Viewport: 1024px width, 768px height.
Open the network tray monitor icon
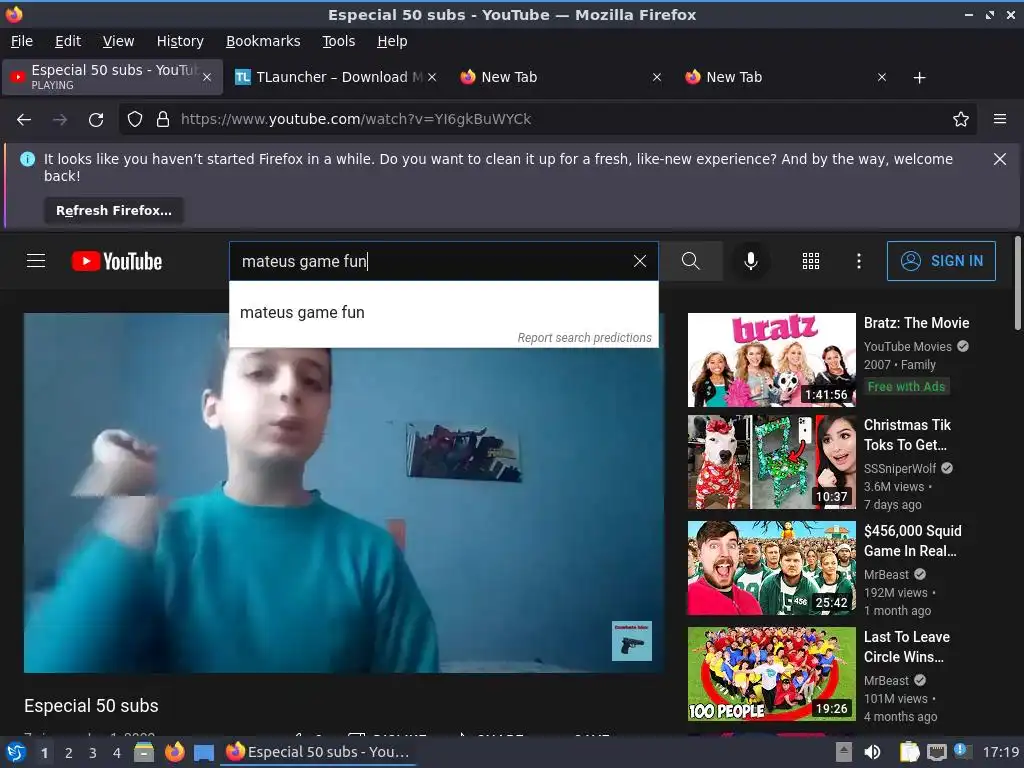click(x=936, y=752)
